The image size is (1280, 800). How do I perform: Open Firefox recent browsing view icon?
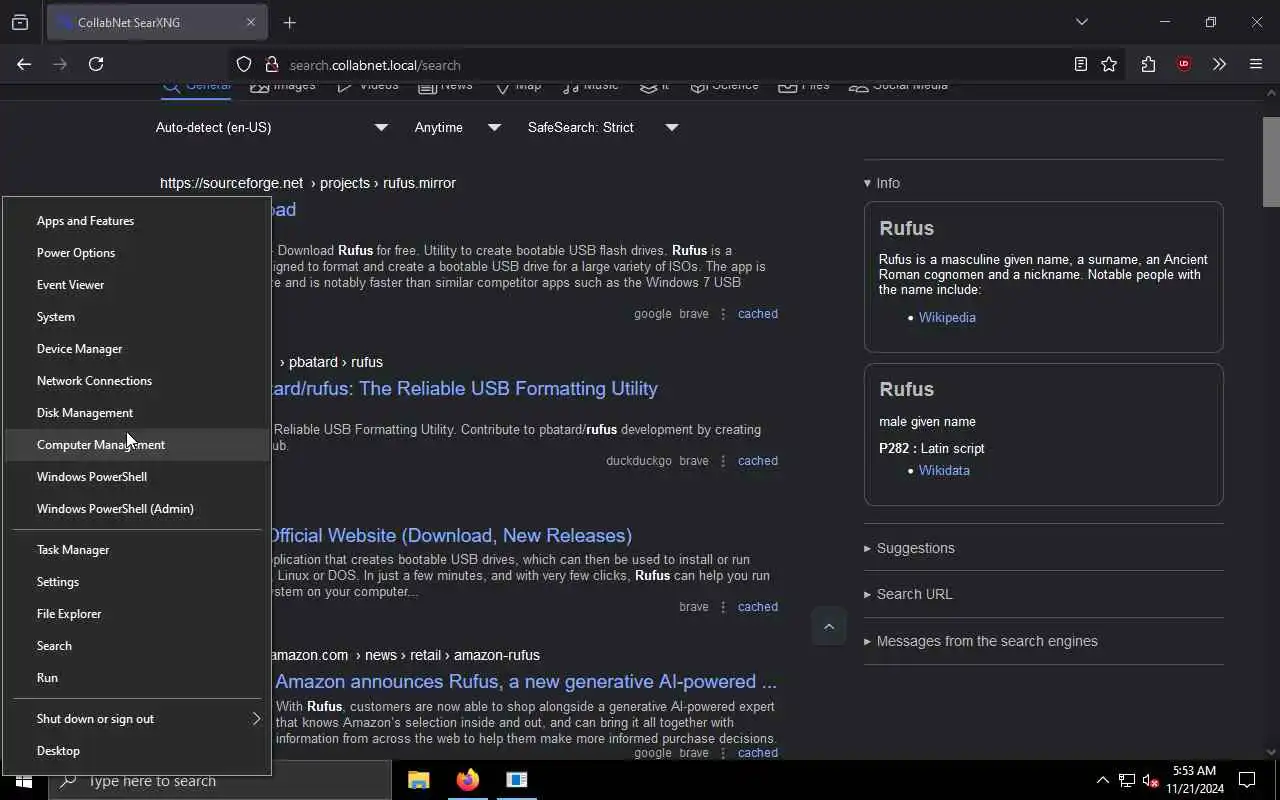coord(20,22)
